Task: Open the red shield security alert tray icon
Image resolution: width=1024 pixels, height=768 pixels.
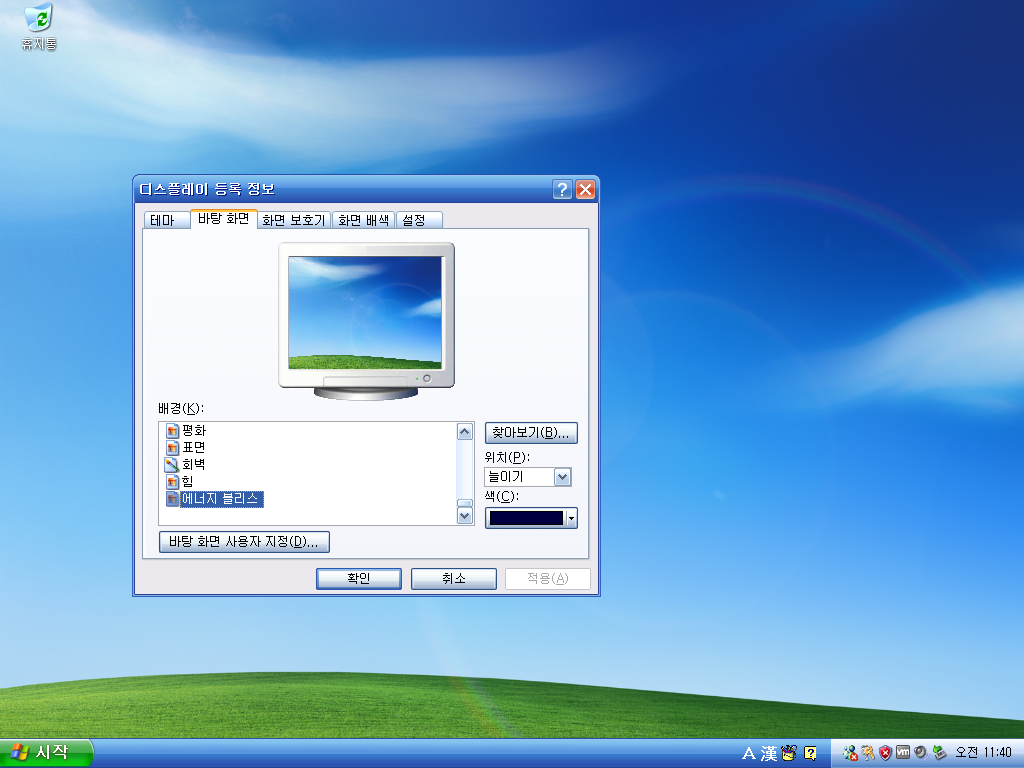Action: click(886, 753)
